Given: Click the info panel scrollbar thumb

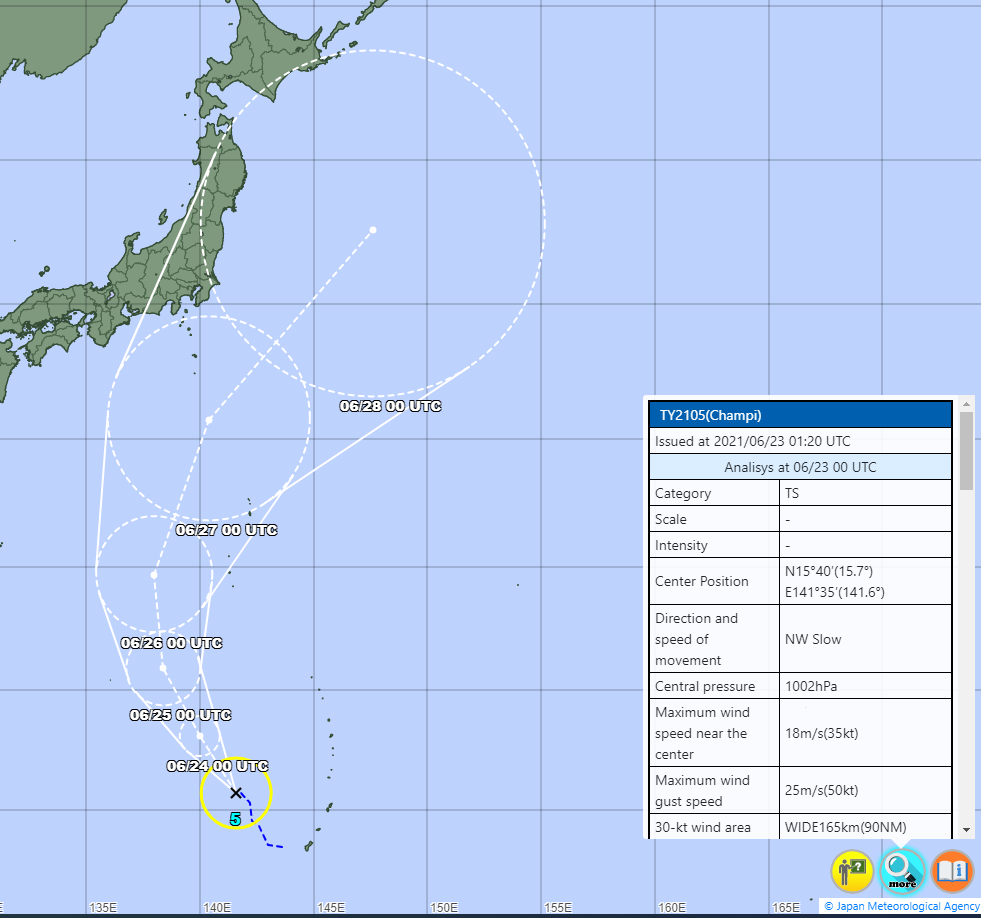Looking at the screenshot, I should [x=966, y=451].
